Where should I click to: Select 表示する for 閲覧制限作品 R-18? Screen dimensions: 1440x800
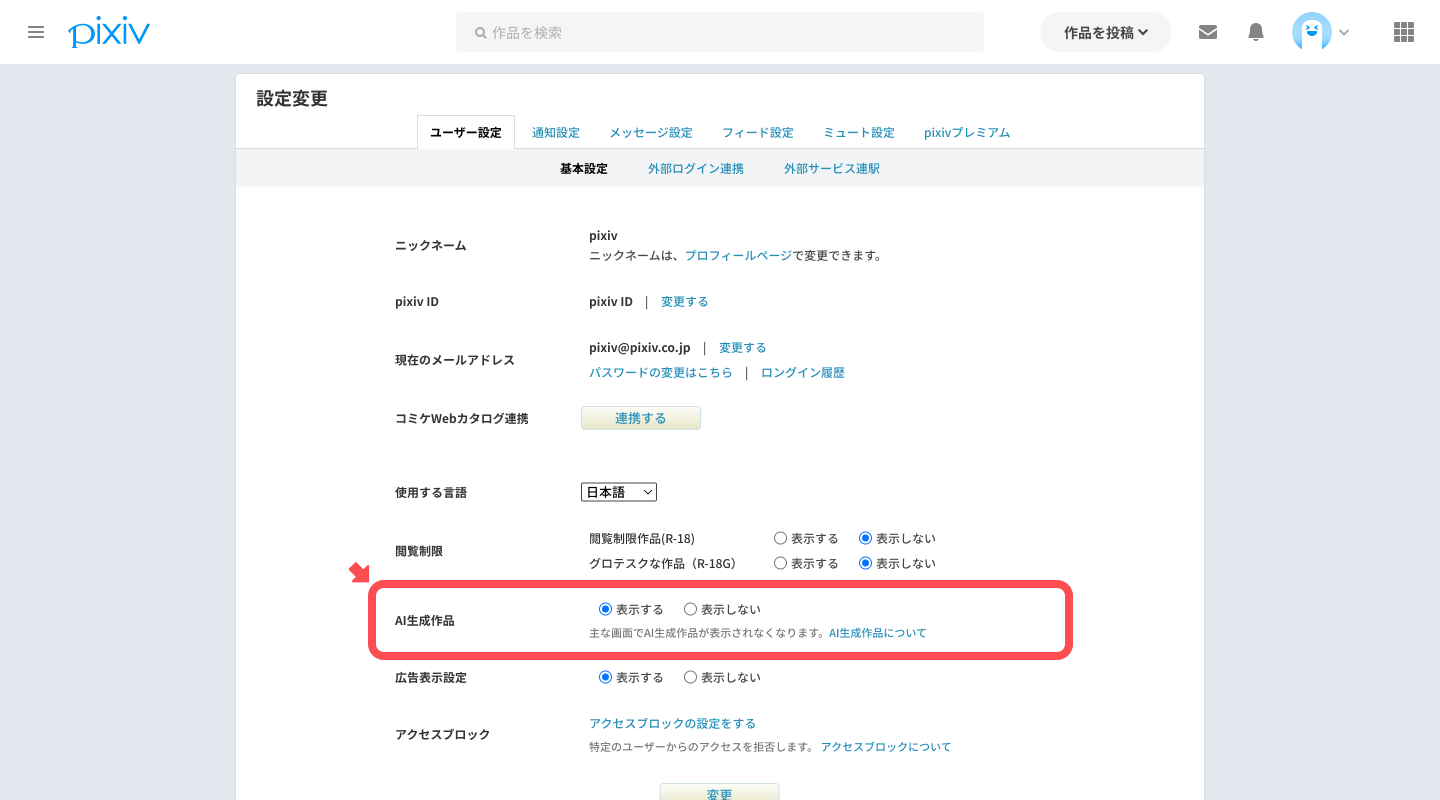click(781, 538)
